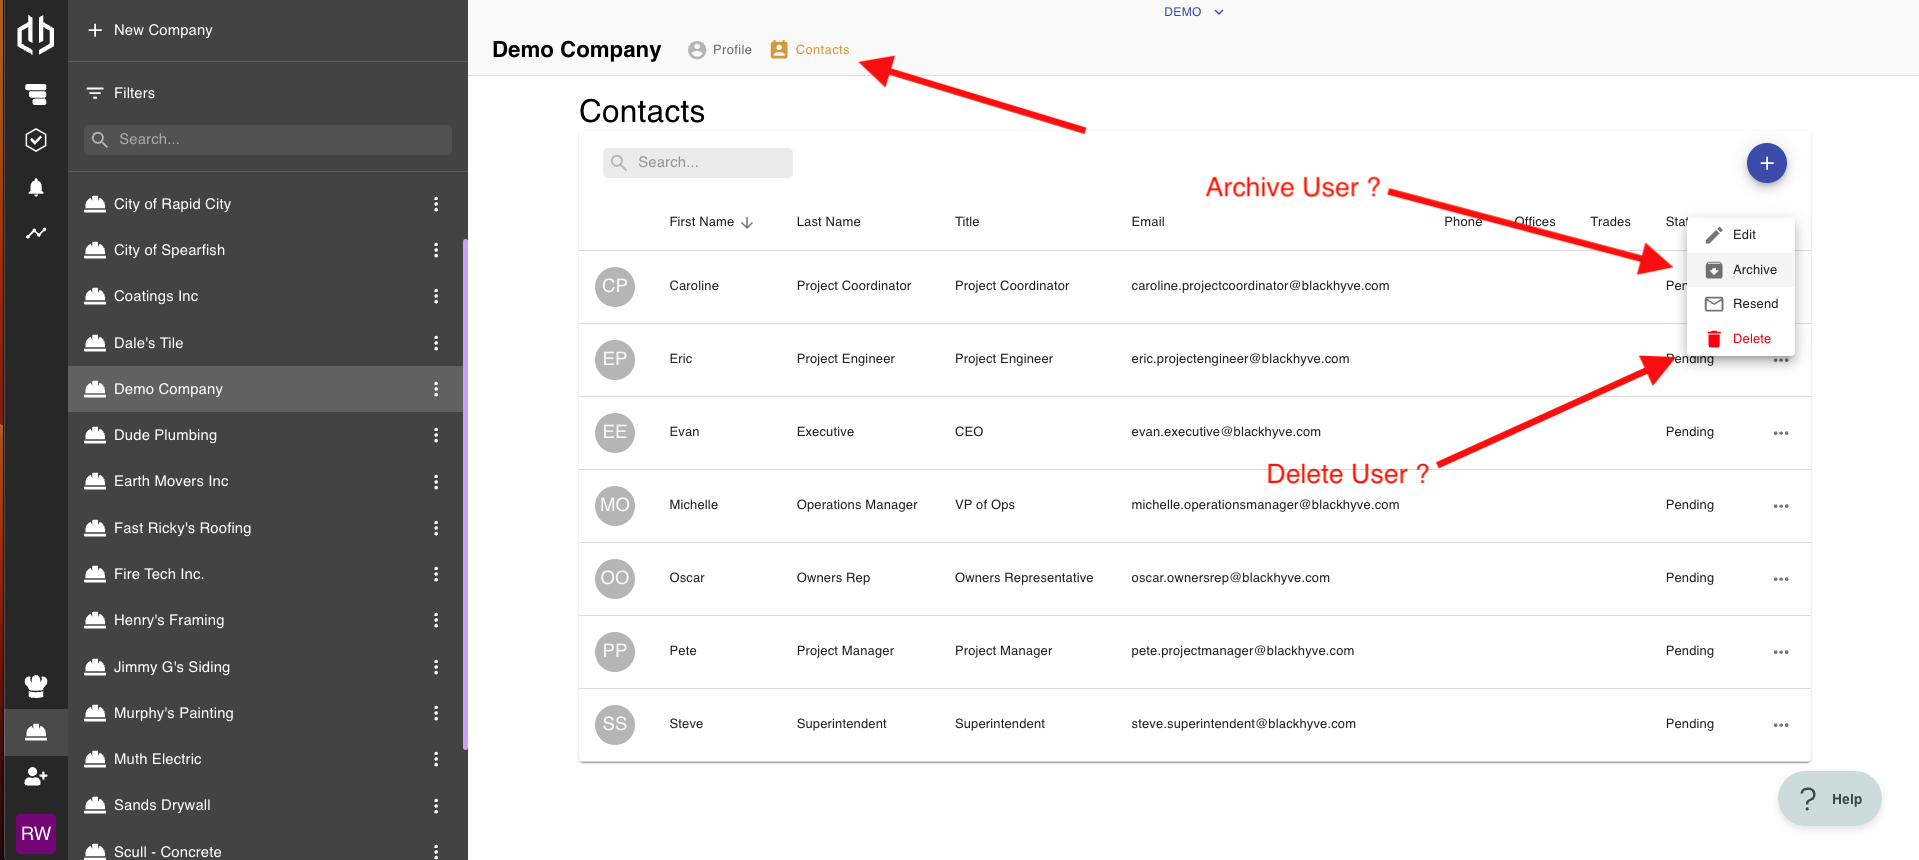Open the hard hat companies icon in sidebar
1919x860 pixels.
pyautogui.click(x=36, y=732)
